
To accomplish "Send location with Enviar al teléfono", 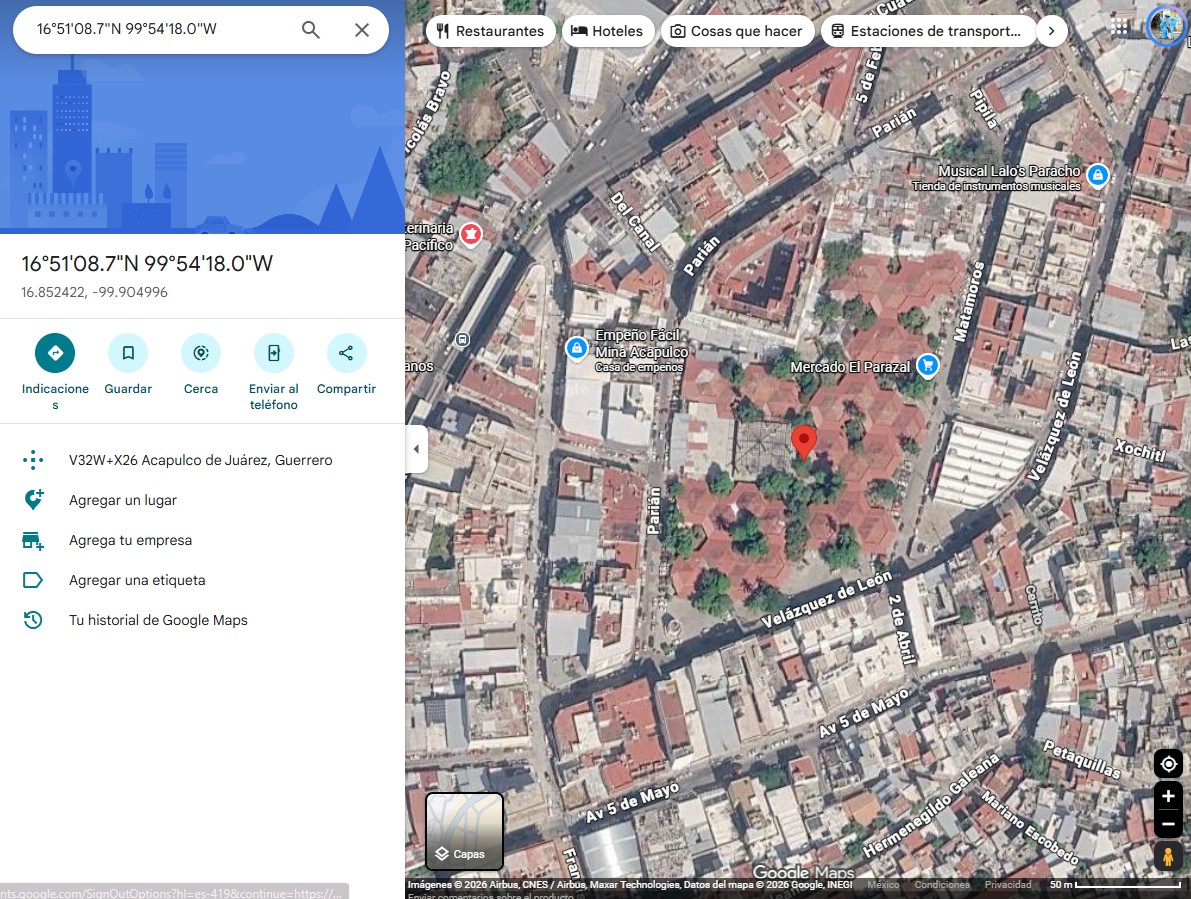I will click(x=273, y=353).
